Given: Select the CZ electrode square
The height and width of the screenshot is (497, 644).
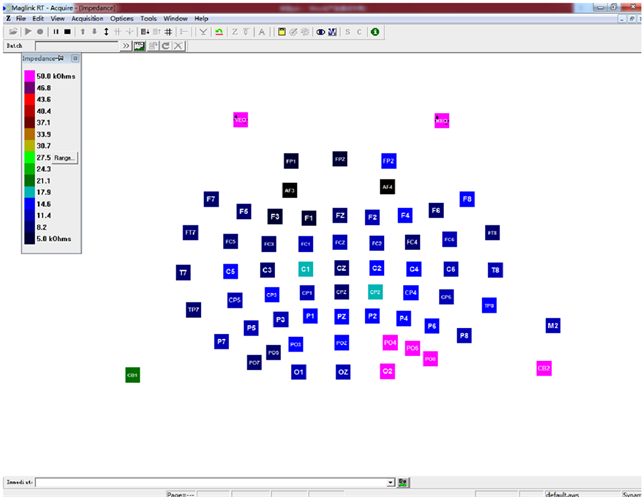Looking at the screenshot, I should tap(341, 268).
